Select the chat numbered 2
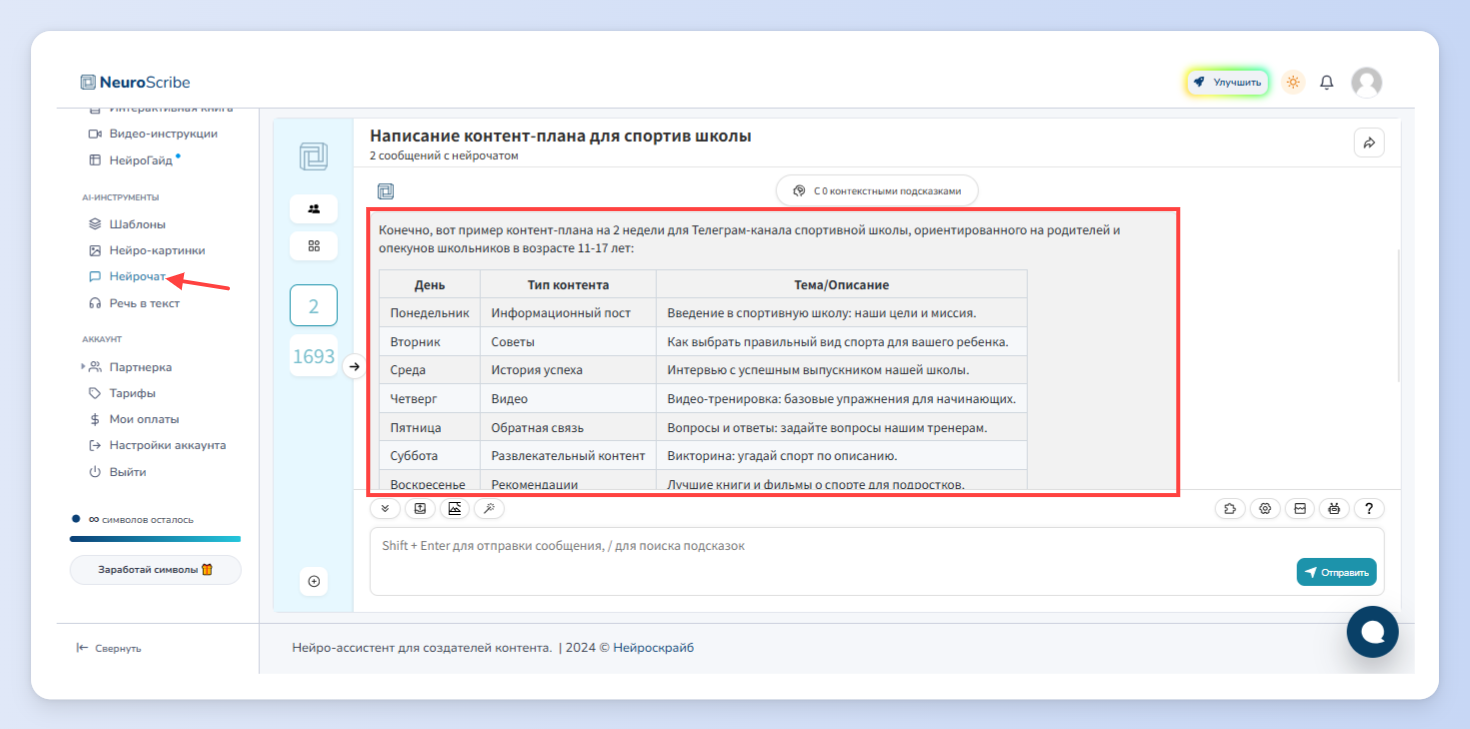This screenshot has height=729, width=1470. (314, 306)
